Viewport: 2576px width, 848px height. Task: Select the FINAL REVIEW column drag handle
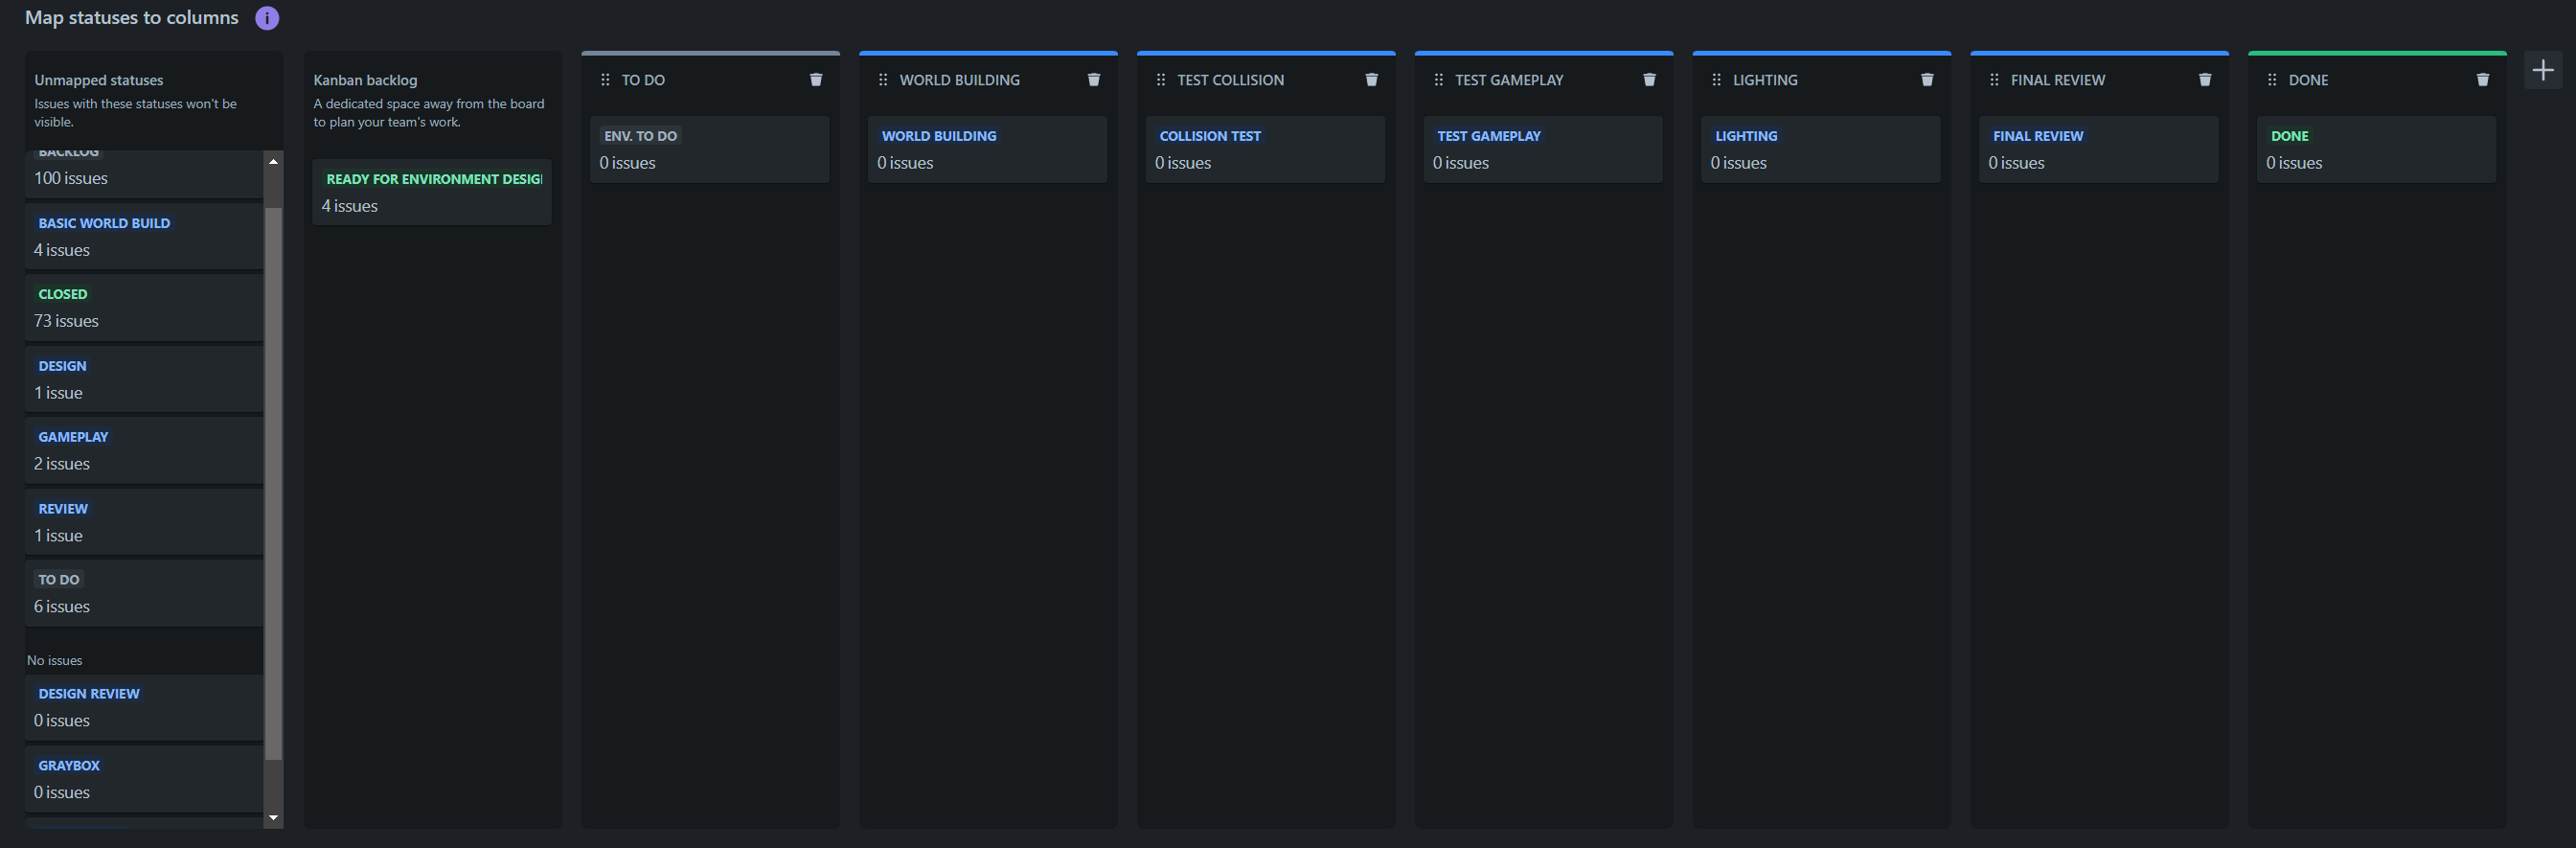pos(1994,80)
